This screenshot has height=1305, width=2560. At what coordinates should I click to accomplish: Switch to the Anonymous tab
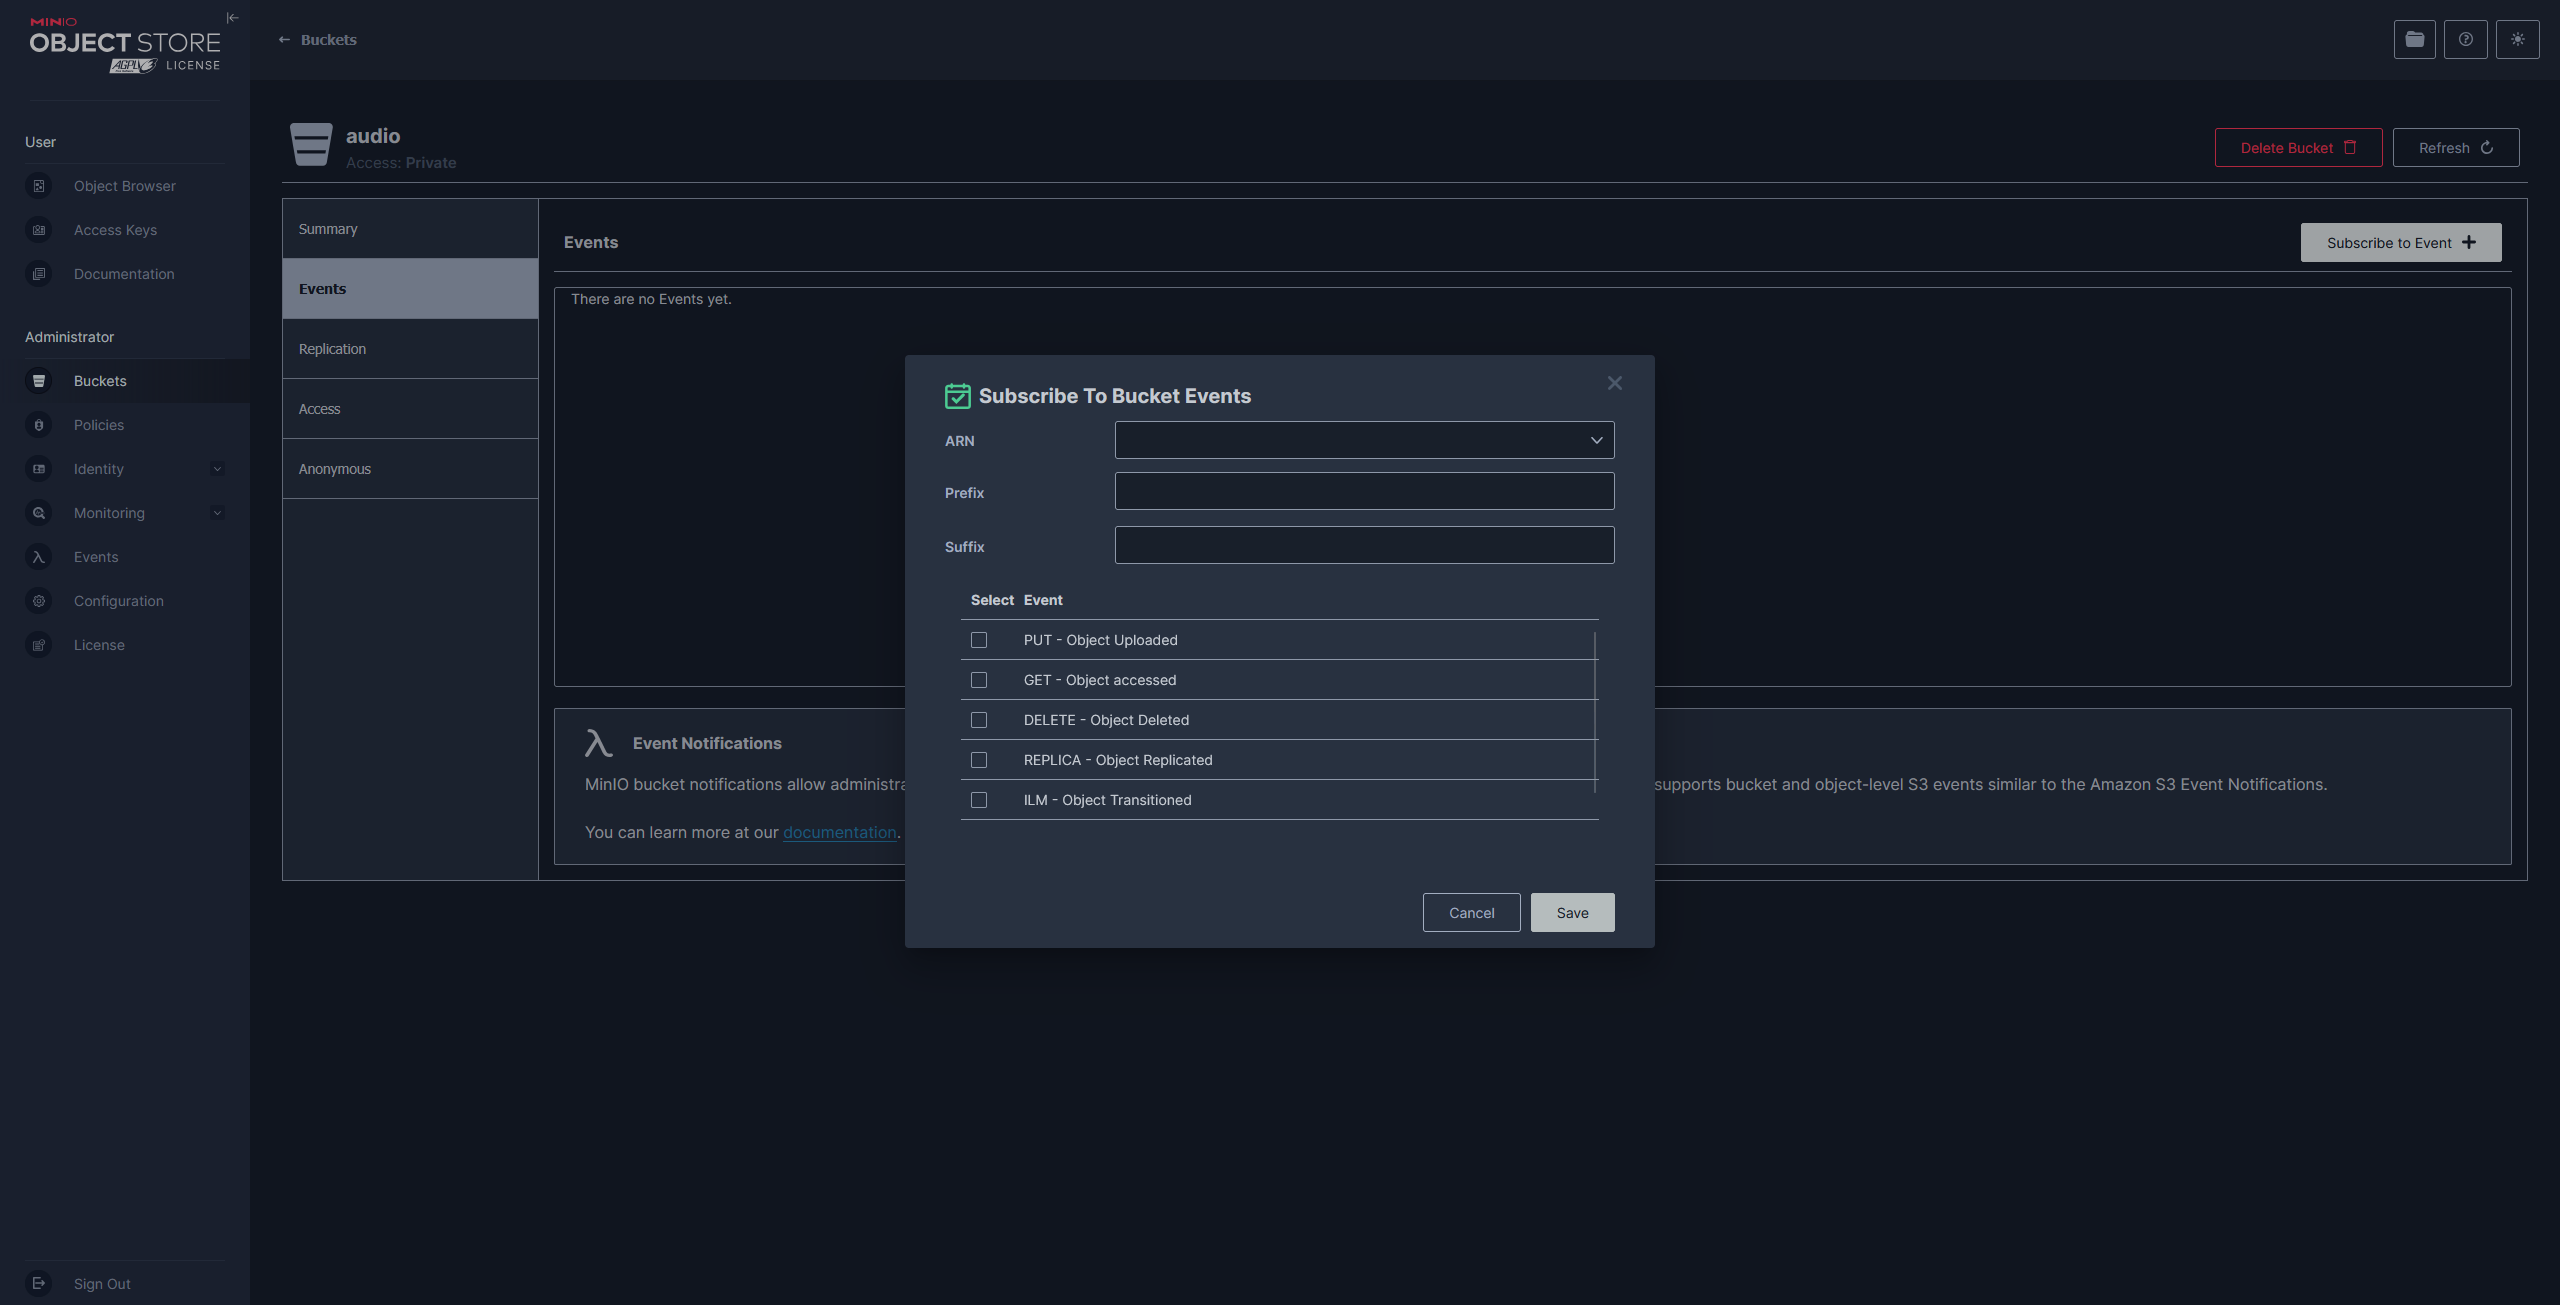point(410,469)
